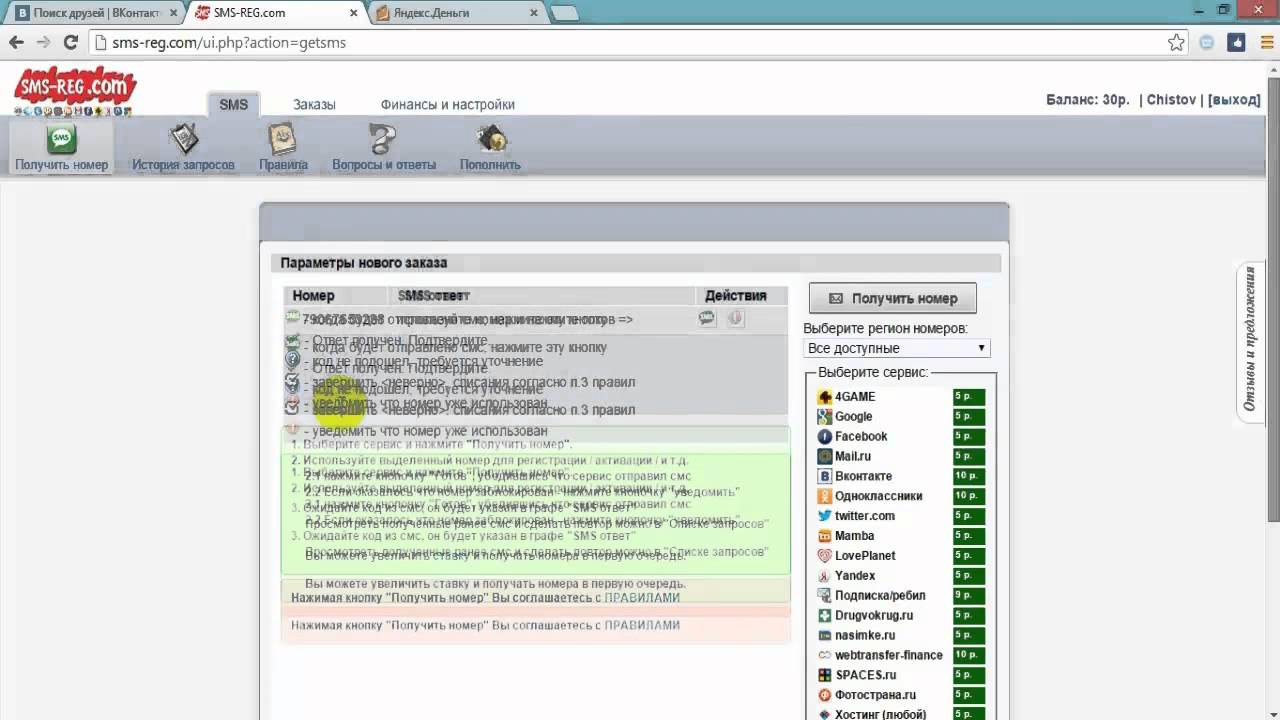Viewport: 1280px width, 720px height.
Task: Select the twitter.com service
Action: tap(864, 516)
